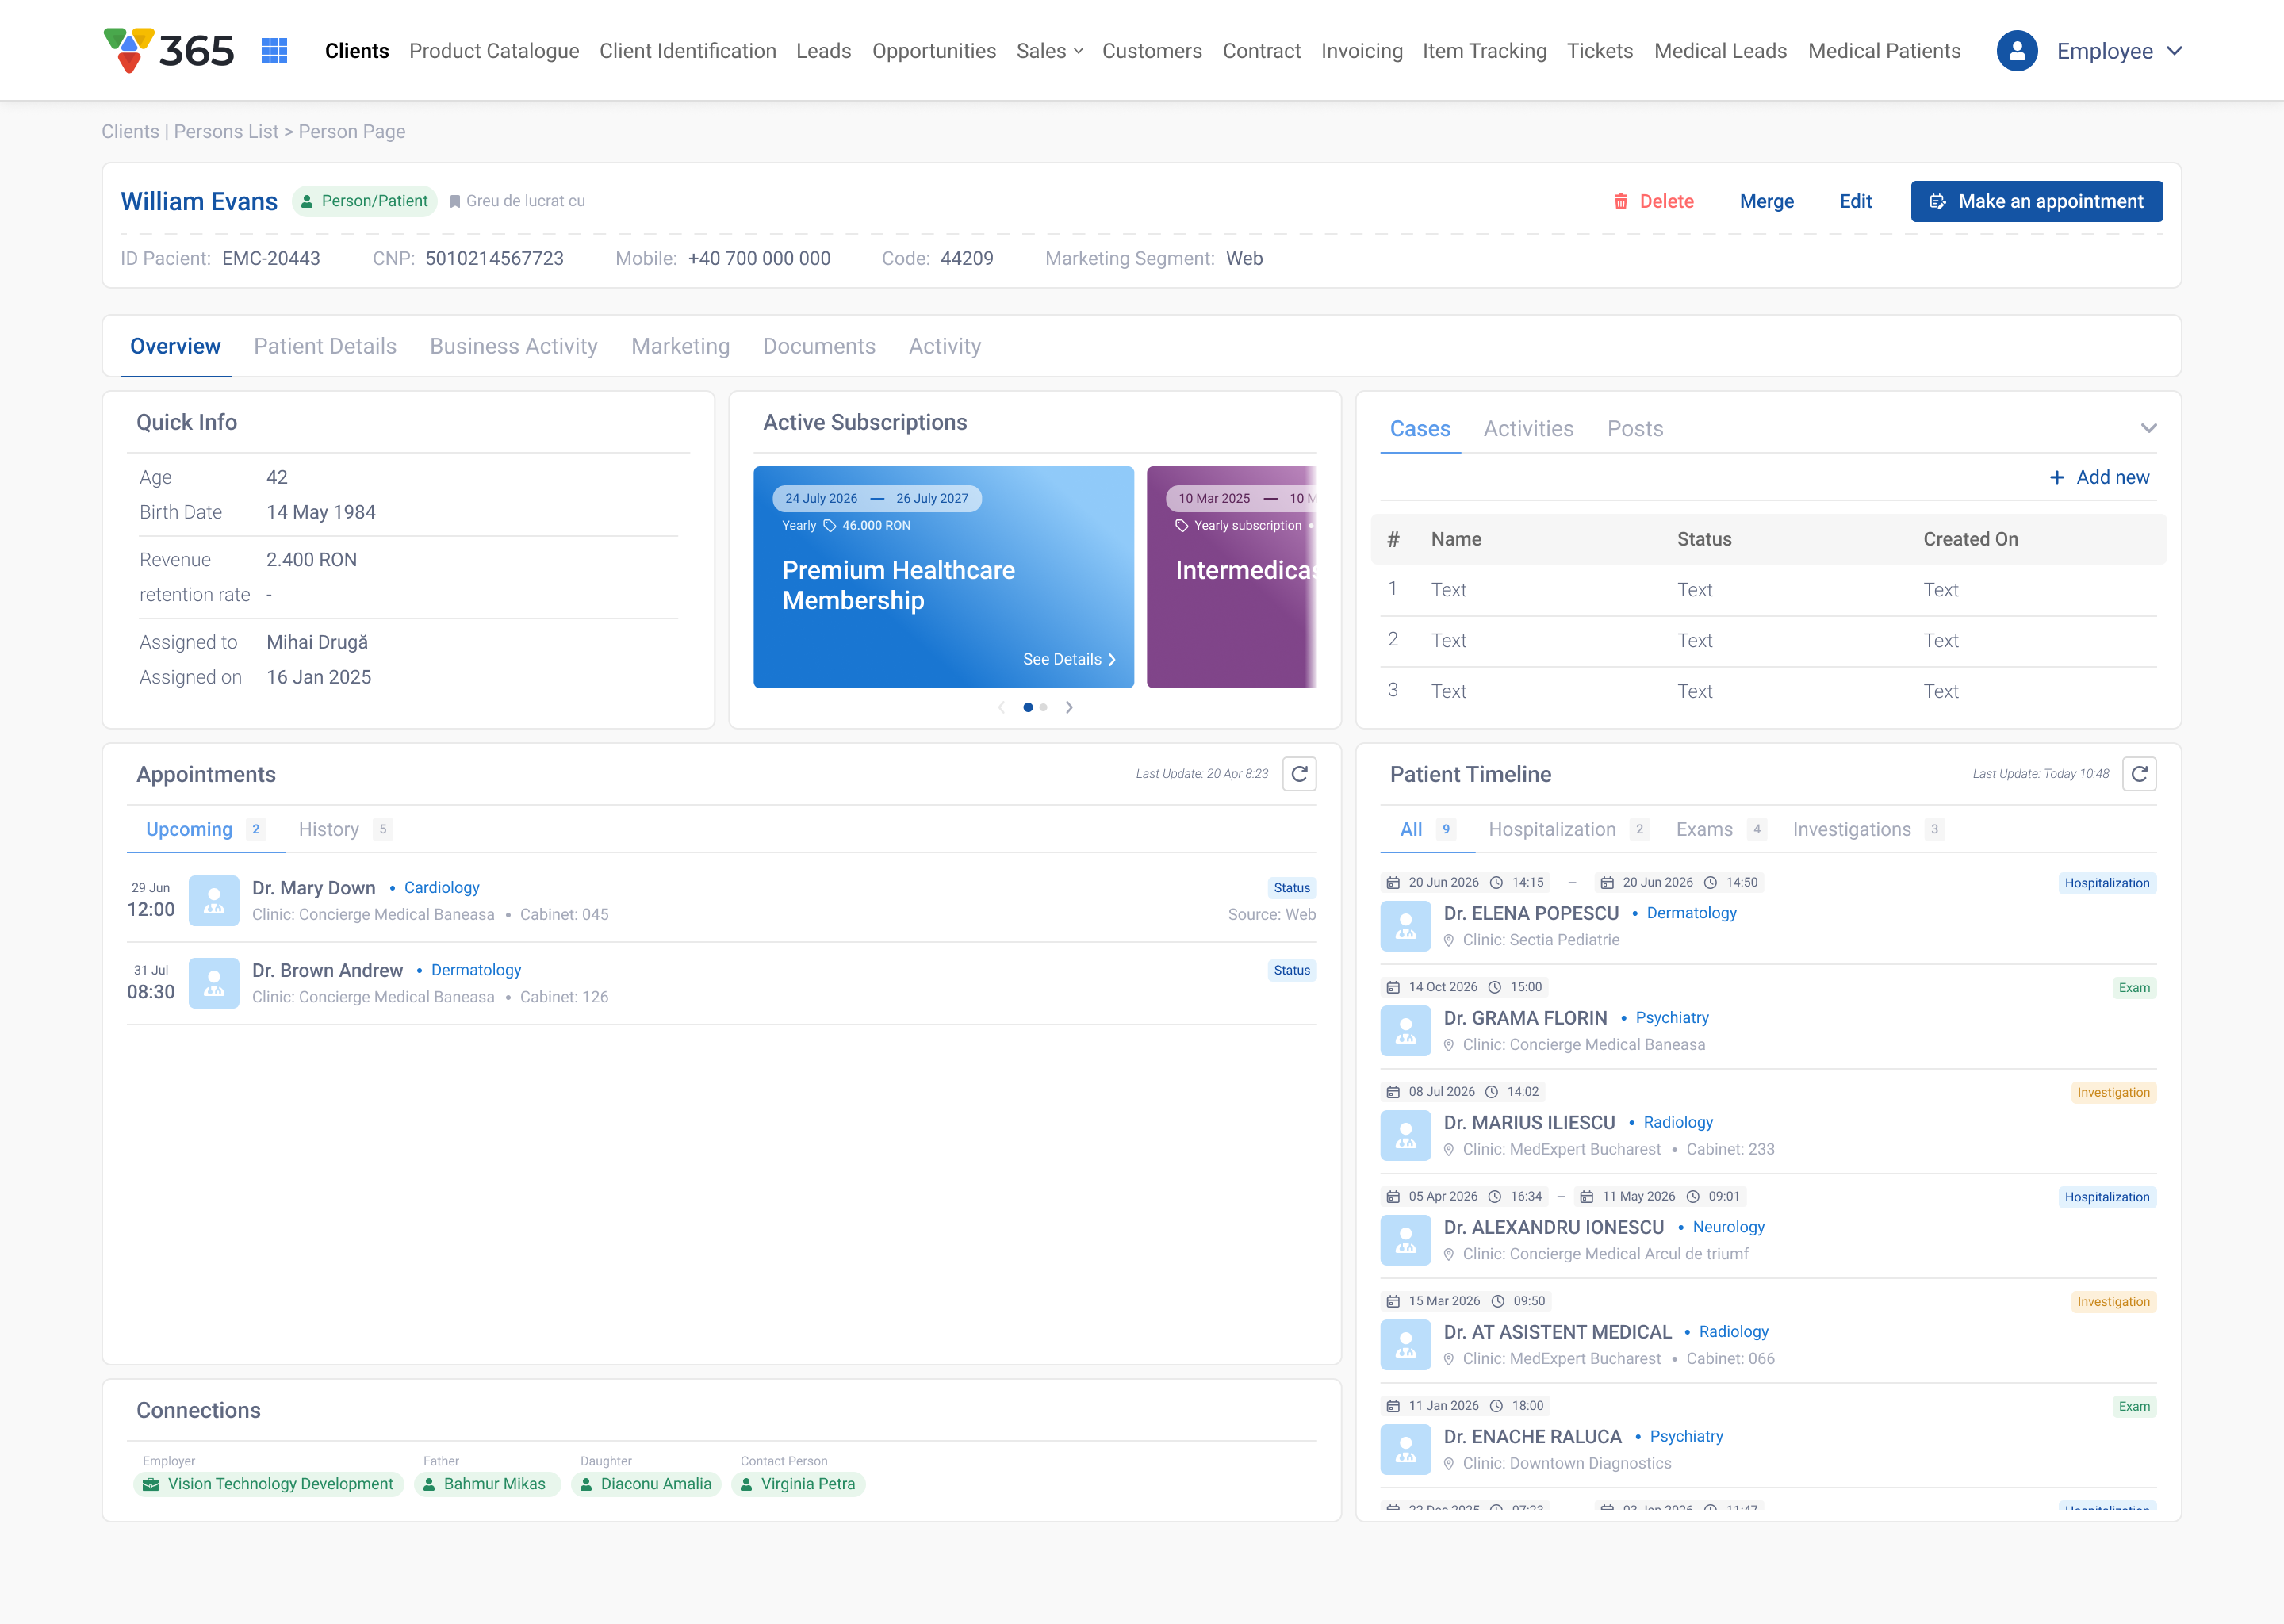The image size is (2284, 1624).
Task: Go to Item Tracking menu
Action: coord(1484,51)
